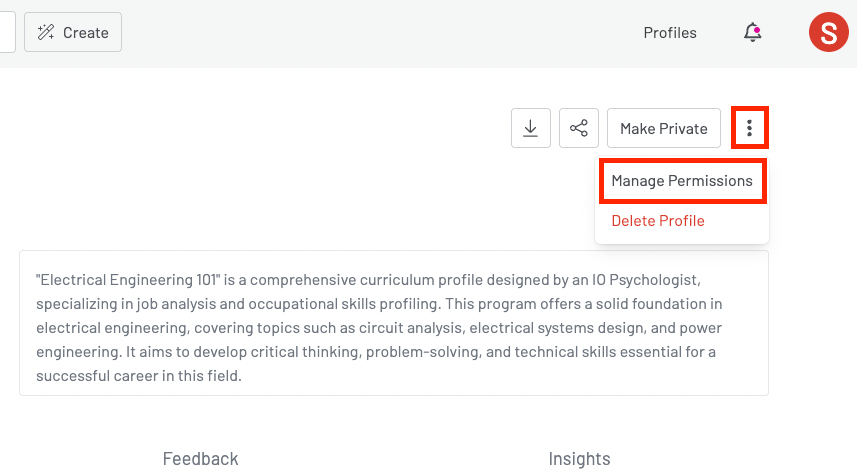Viewport: 857px width, 472px height.
Task: Download the profile using the download icon
Action: pos(531,128)
